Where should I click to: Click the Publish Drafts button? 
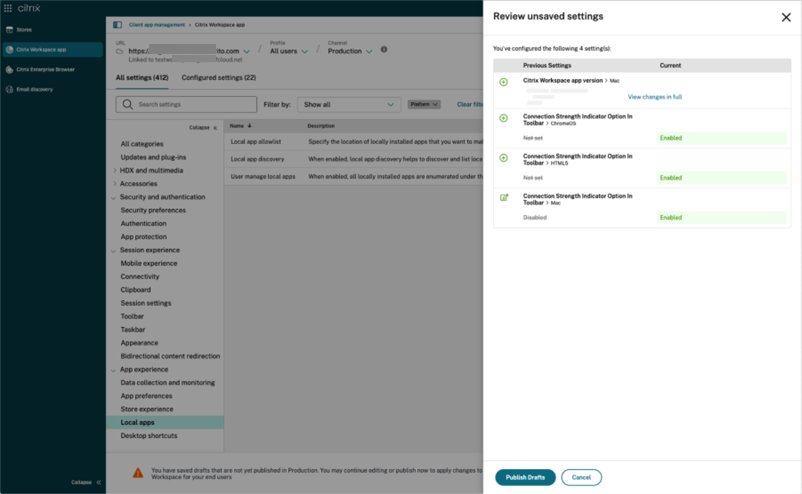pos(525,478)
